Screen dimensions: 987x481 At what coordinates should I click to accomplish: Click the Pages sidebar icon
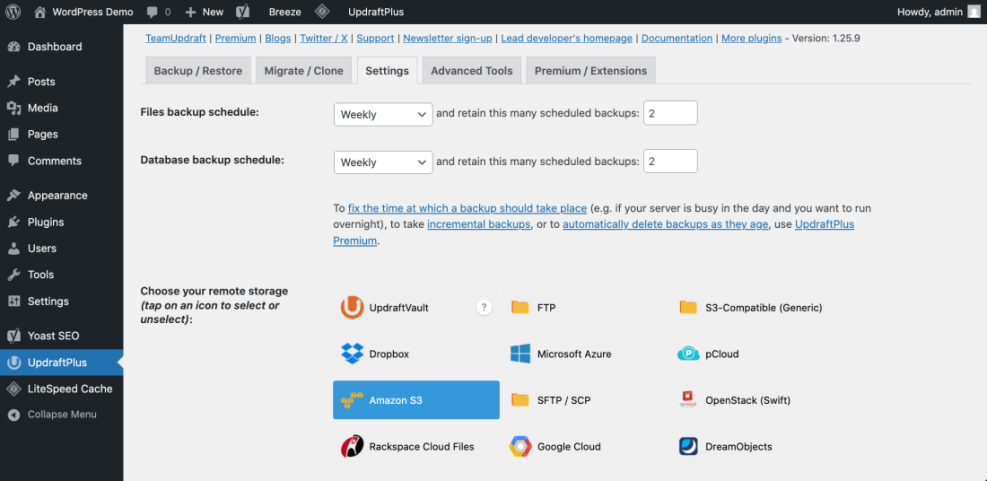coord(14,134)
